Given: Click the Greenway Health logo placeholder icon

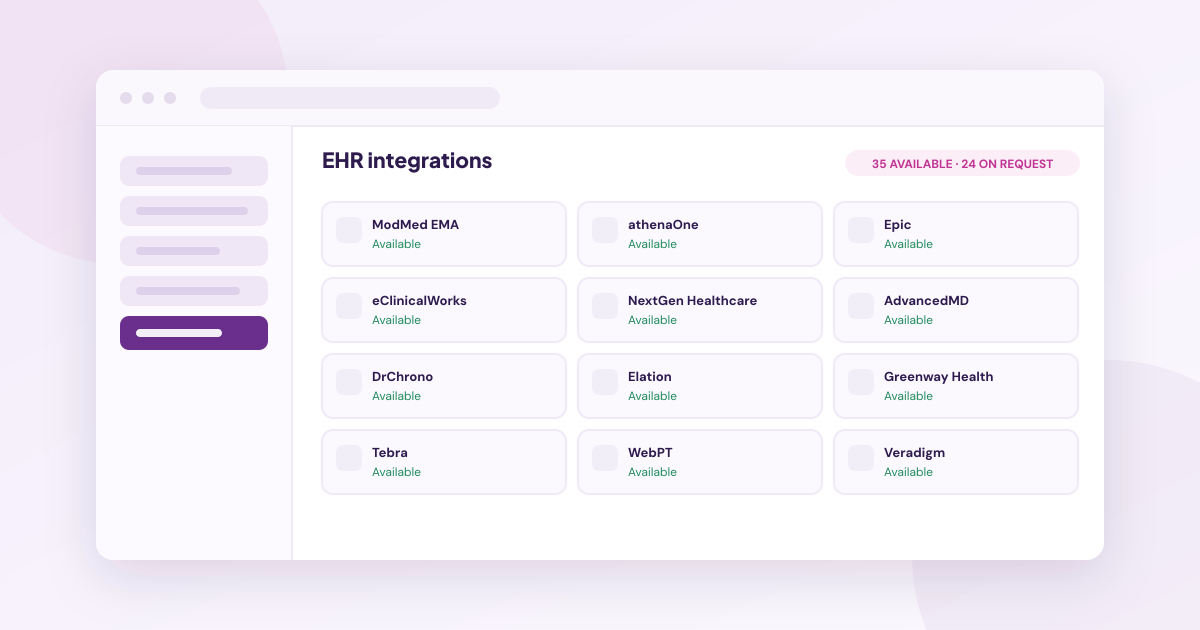Looking at the screenshot, I should (861, 382).
